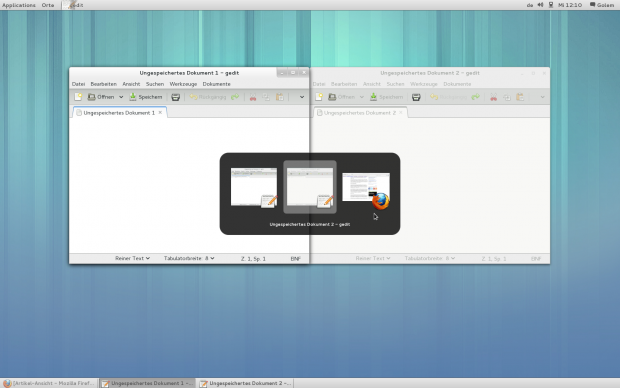Click Speichern in Dokument 2 window
Viewport: 620px width, 388px height.
(386, 97)
